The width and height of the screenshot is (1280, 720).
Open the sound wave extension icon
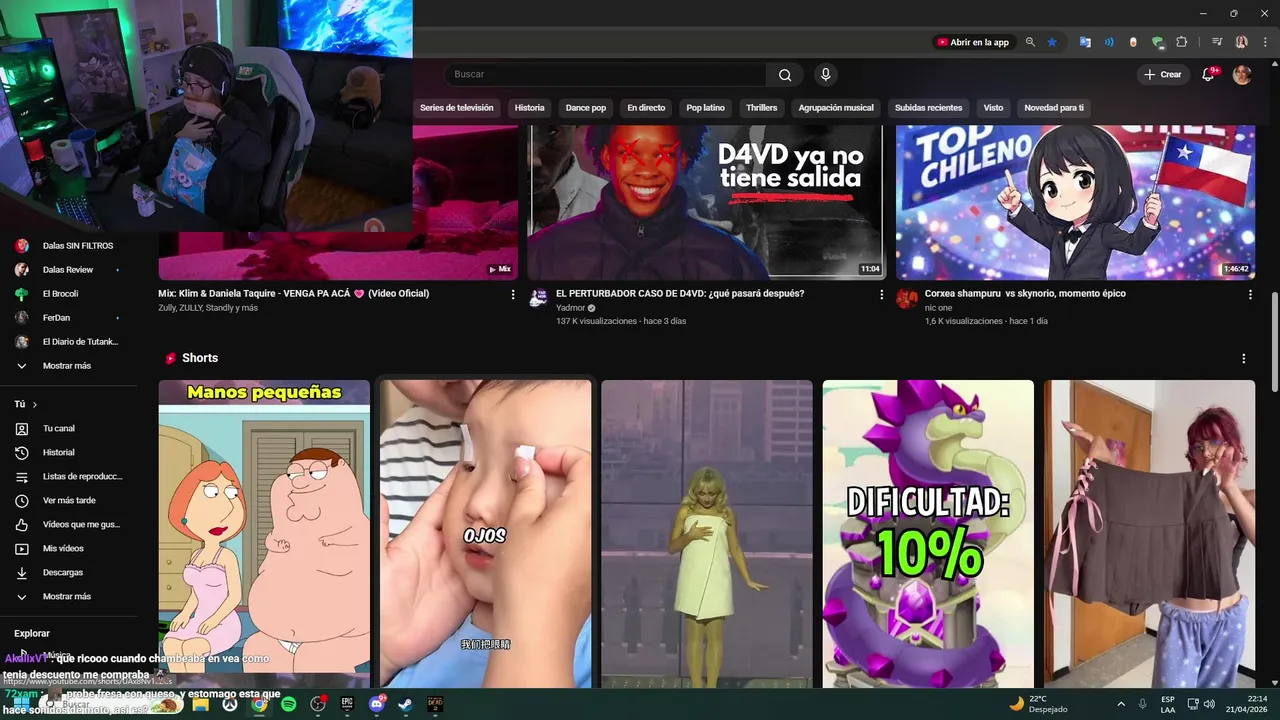pos(1109,42)
